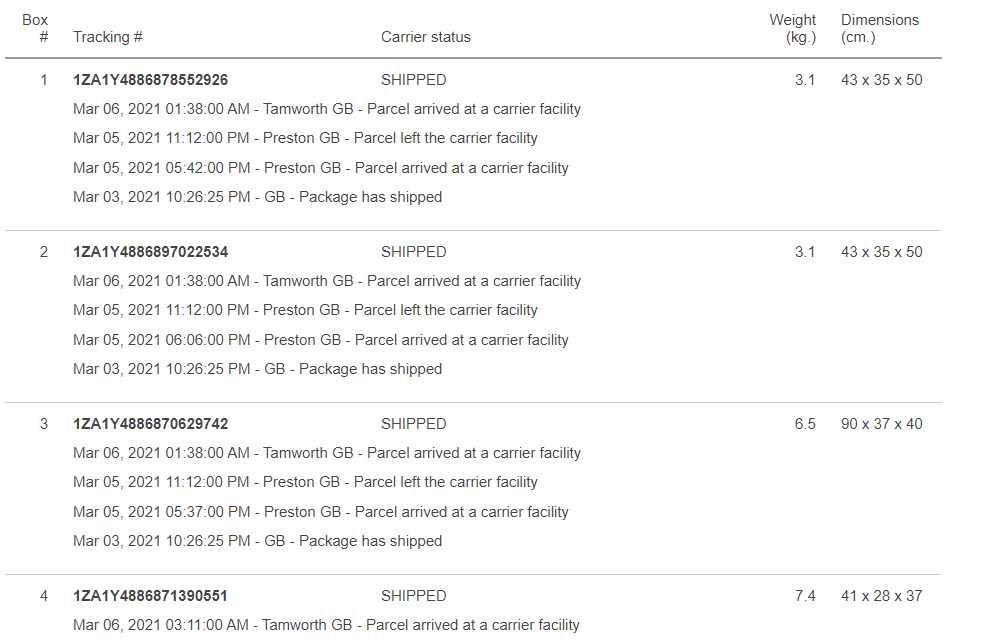Click the Weight (kg.) column header
The image size is (984, 643).
tap(793, 28)
